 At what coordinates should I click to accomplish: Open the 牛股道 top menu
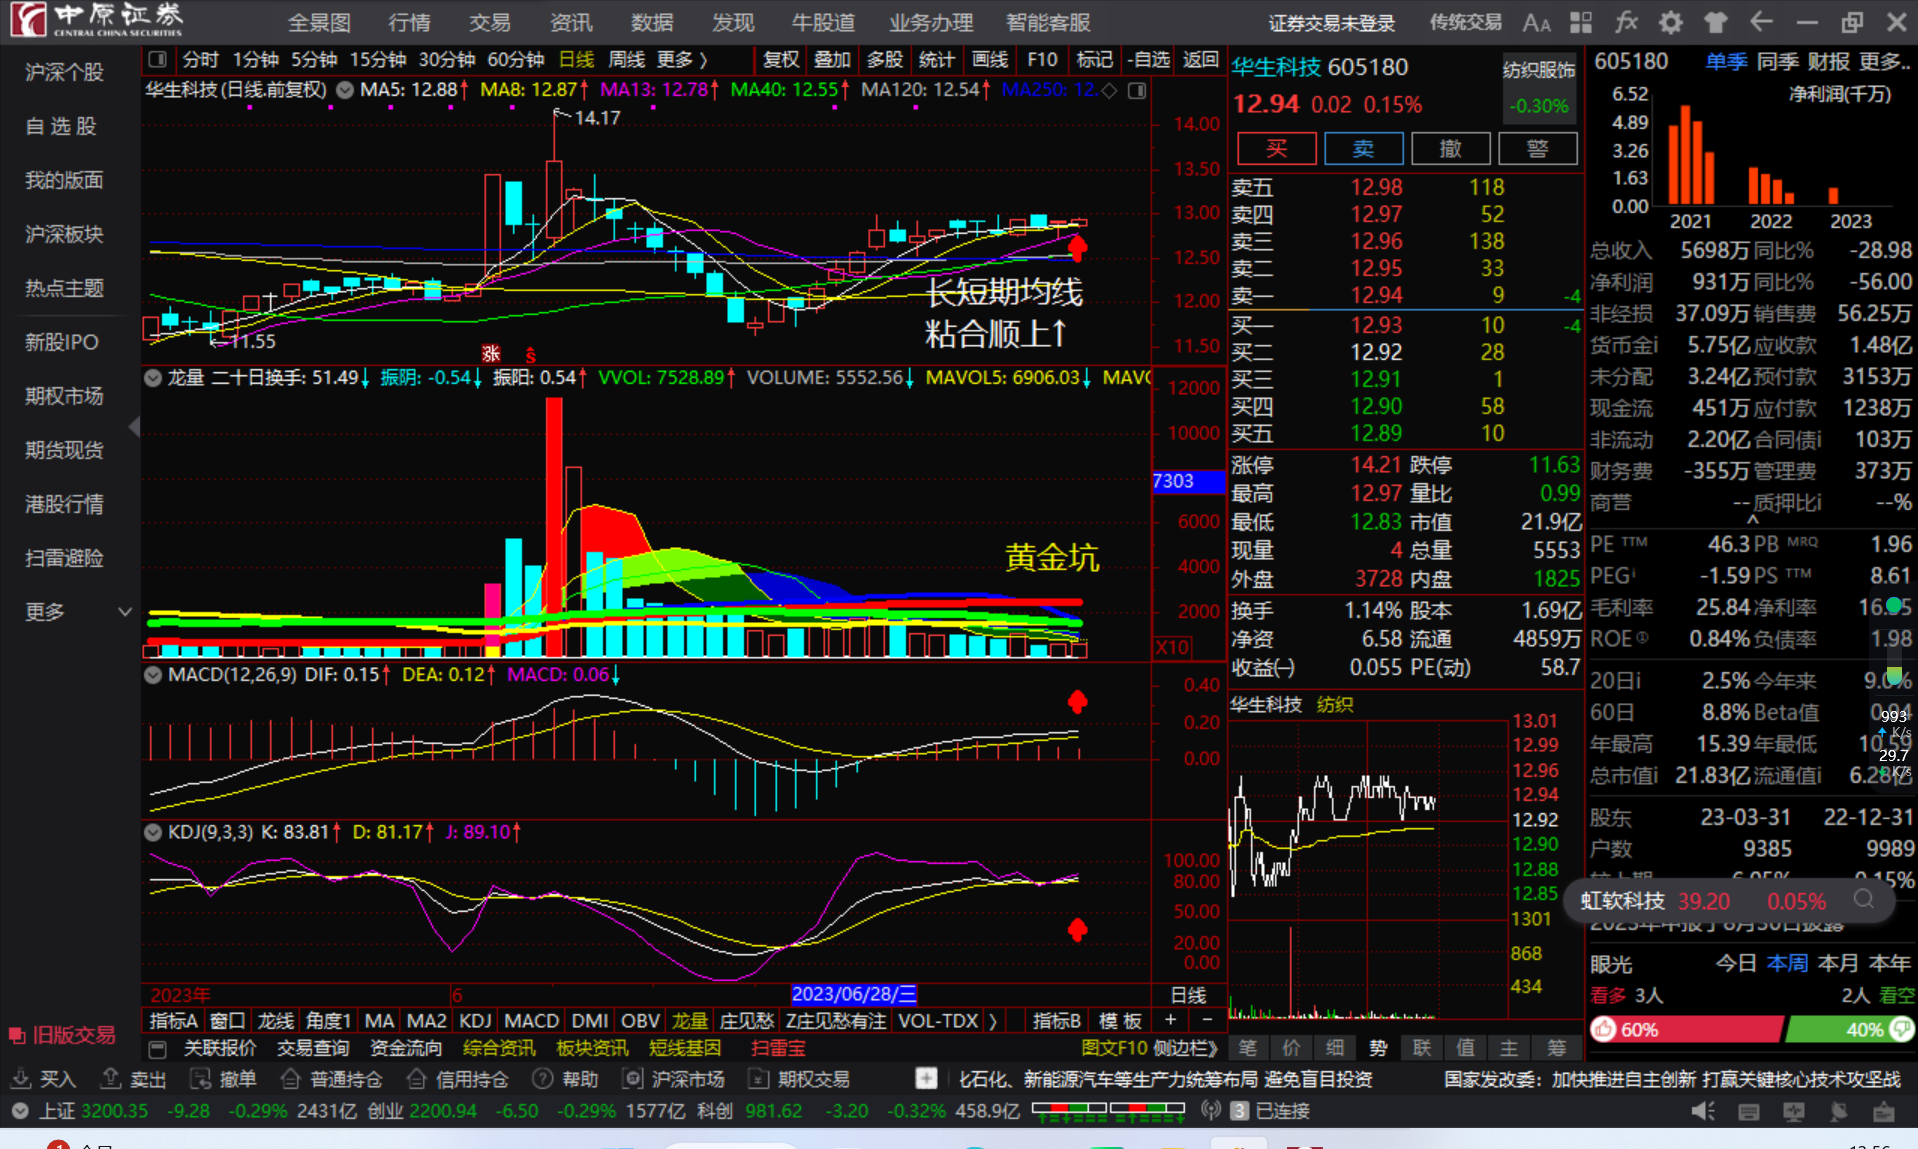click(823, 22)
